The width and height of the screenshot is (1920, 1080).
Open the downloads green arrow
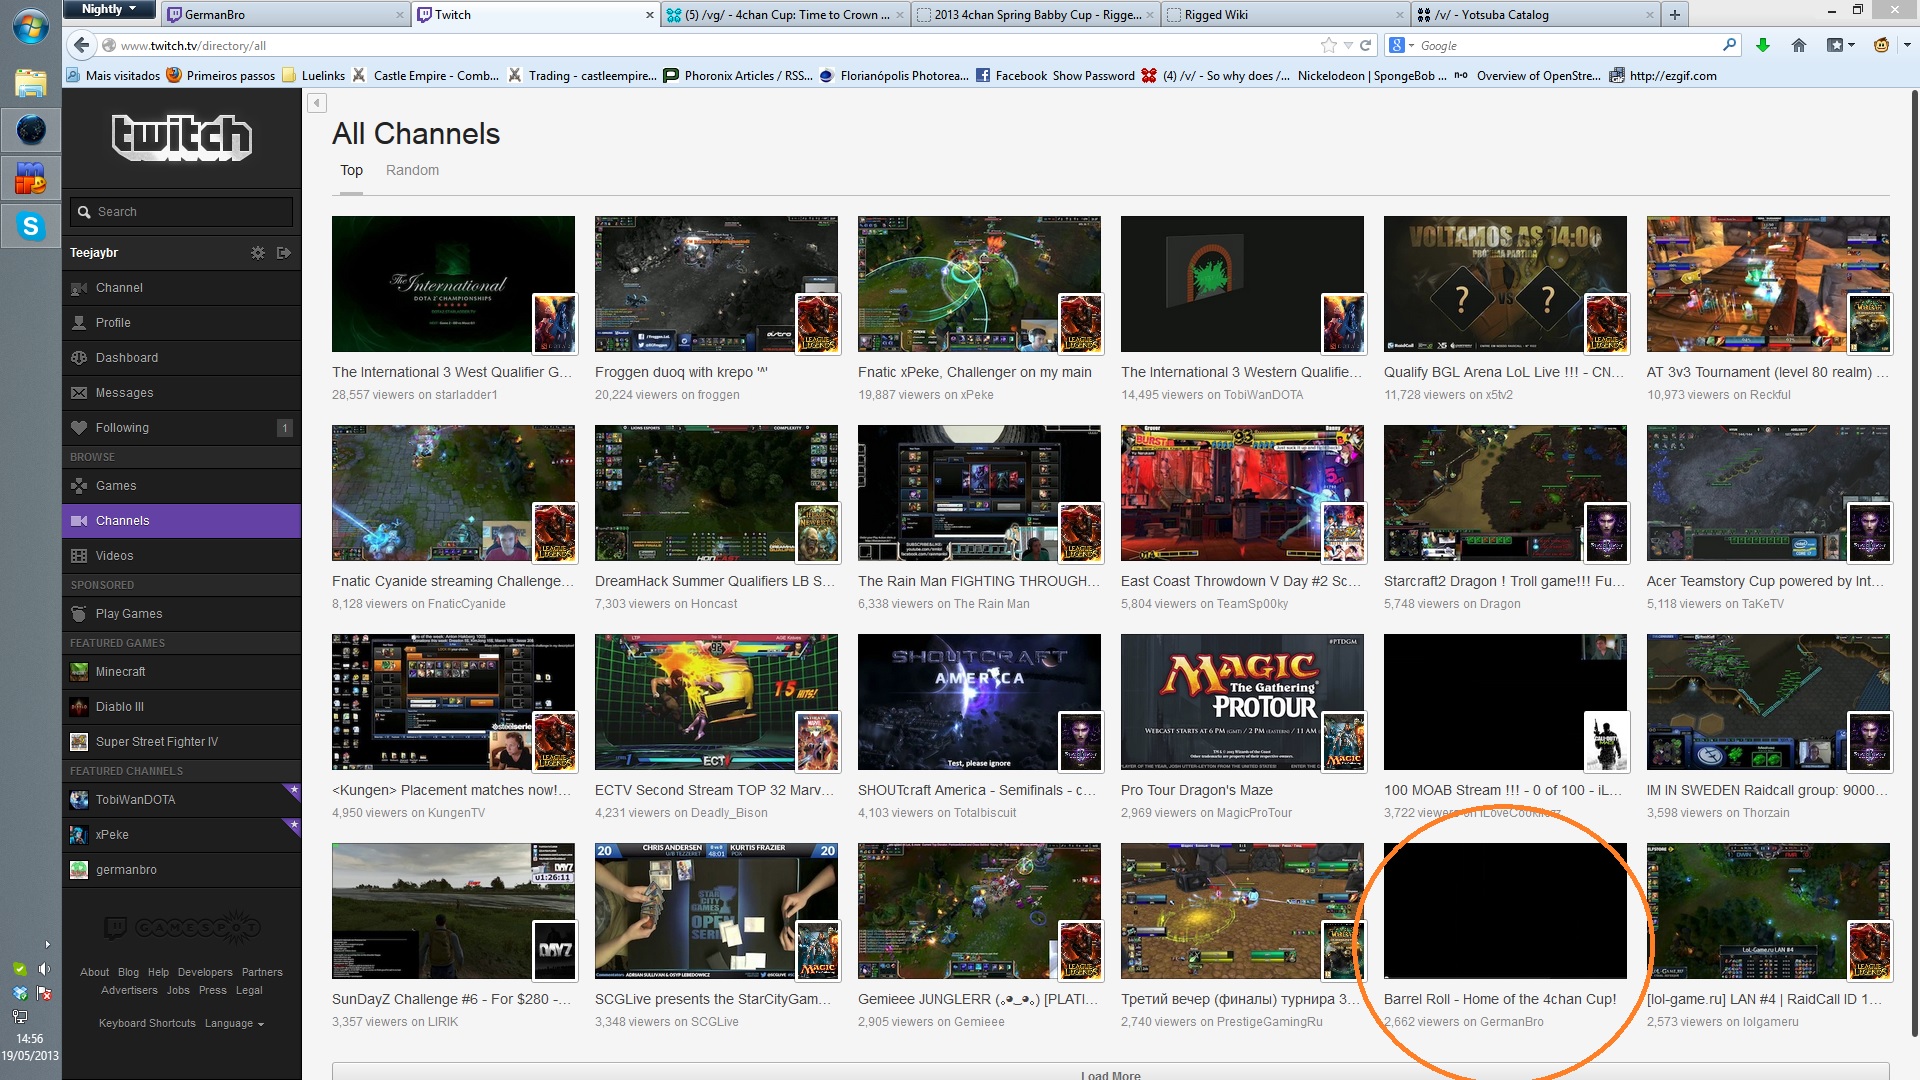(x=1763, y=45)
